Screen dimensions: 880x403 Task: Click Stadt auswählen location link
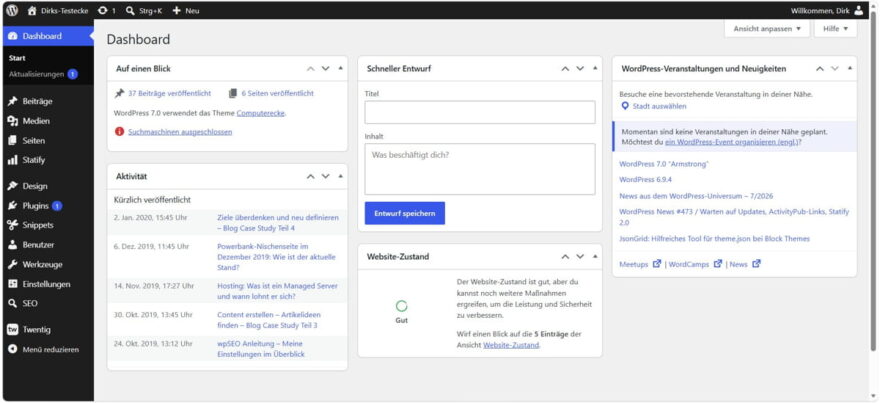click(x=659, y=106)
